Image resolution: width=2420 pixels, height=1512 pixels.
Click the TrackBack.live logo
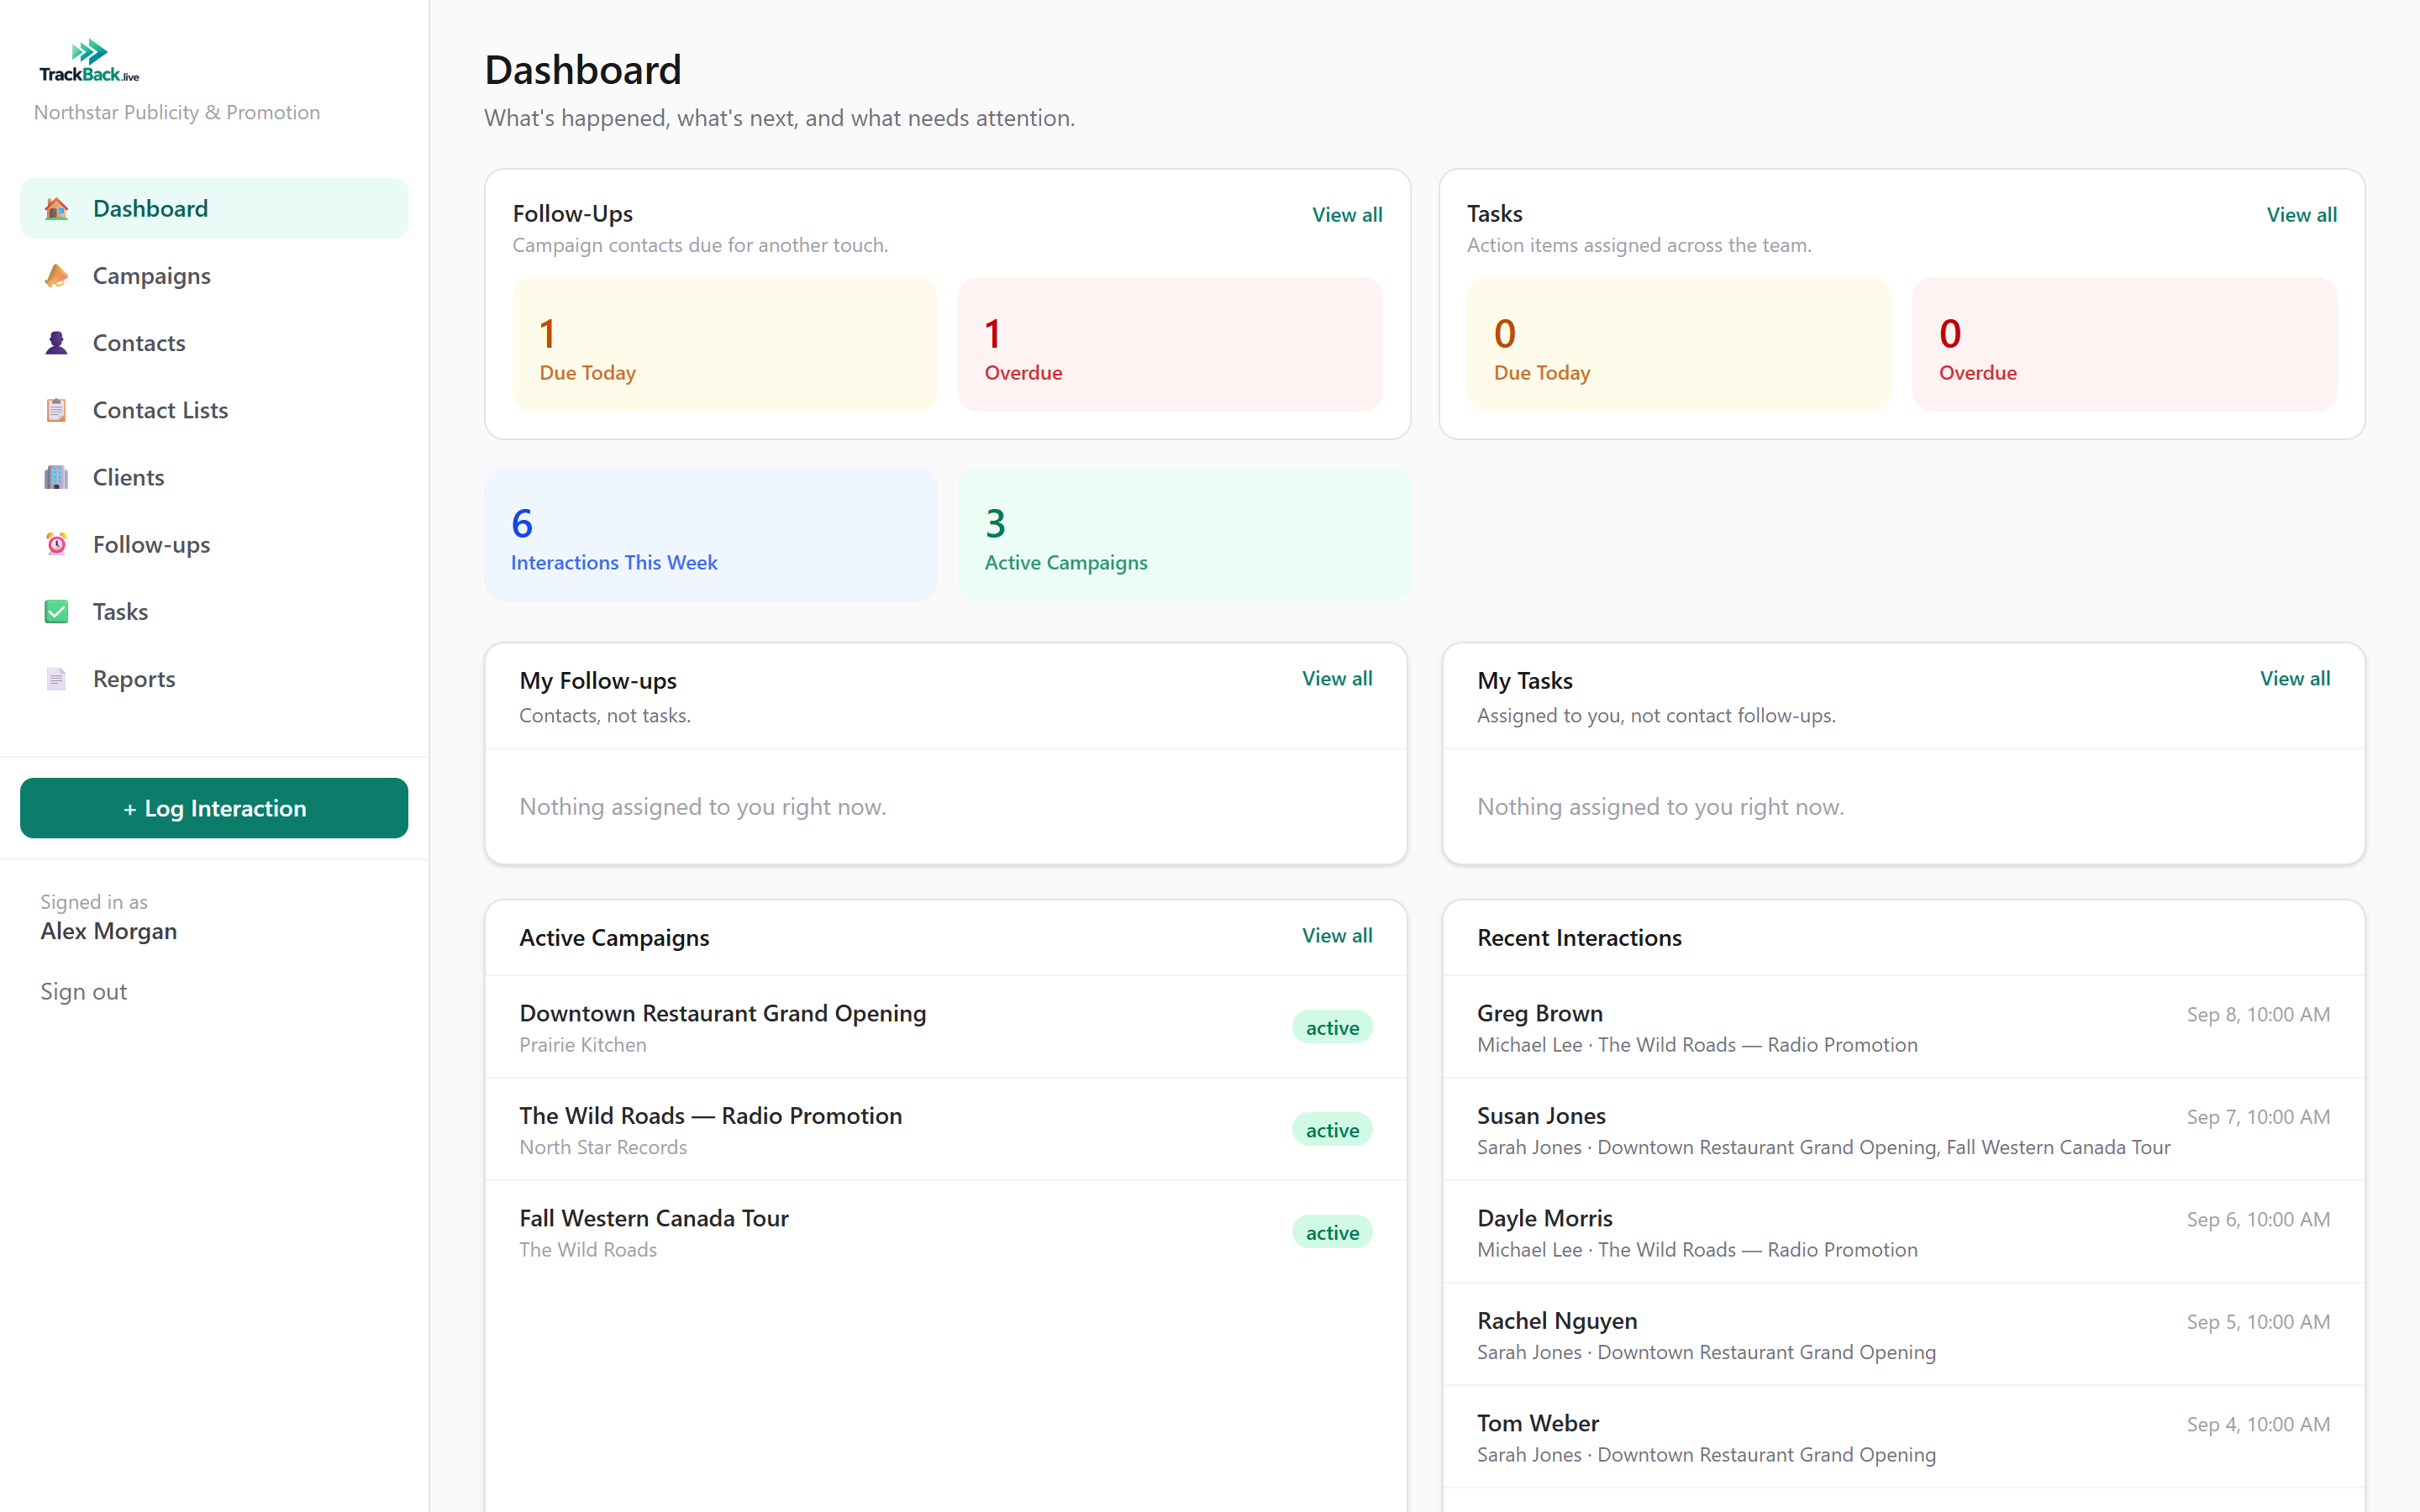click(89, 61)
